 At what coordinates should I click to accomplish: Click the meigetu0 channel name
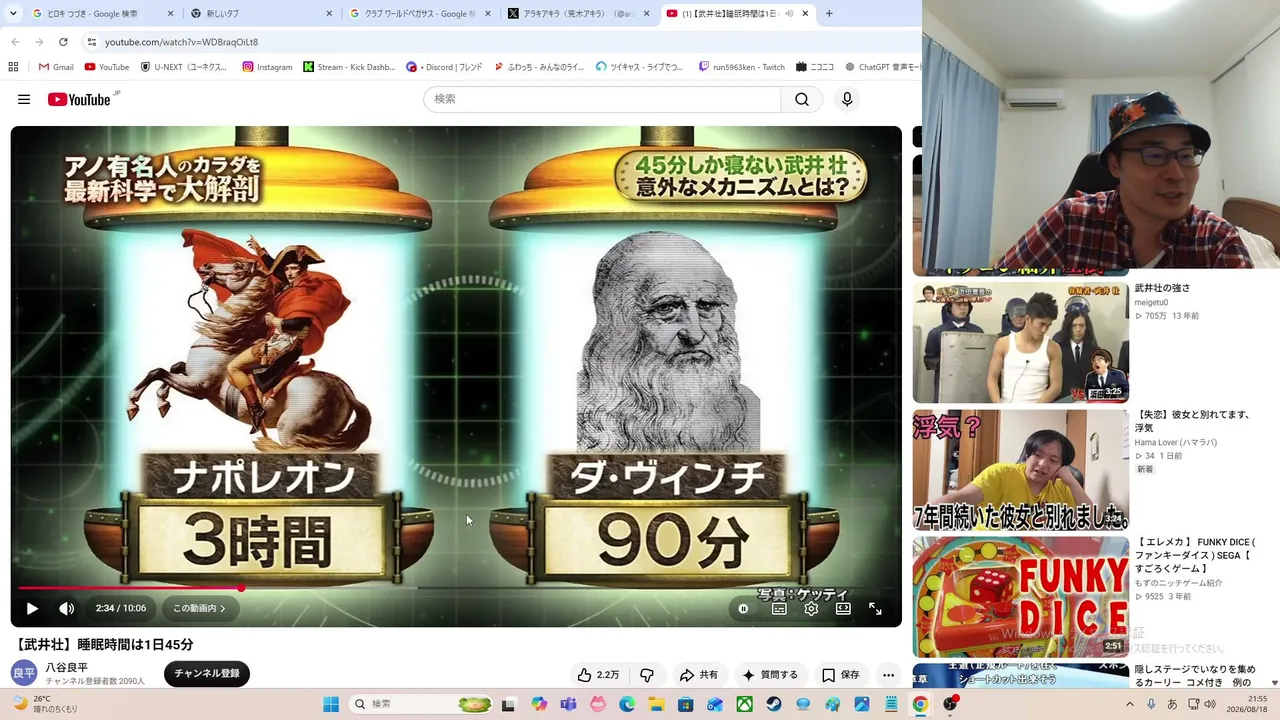[x=1151, y=302]
